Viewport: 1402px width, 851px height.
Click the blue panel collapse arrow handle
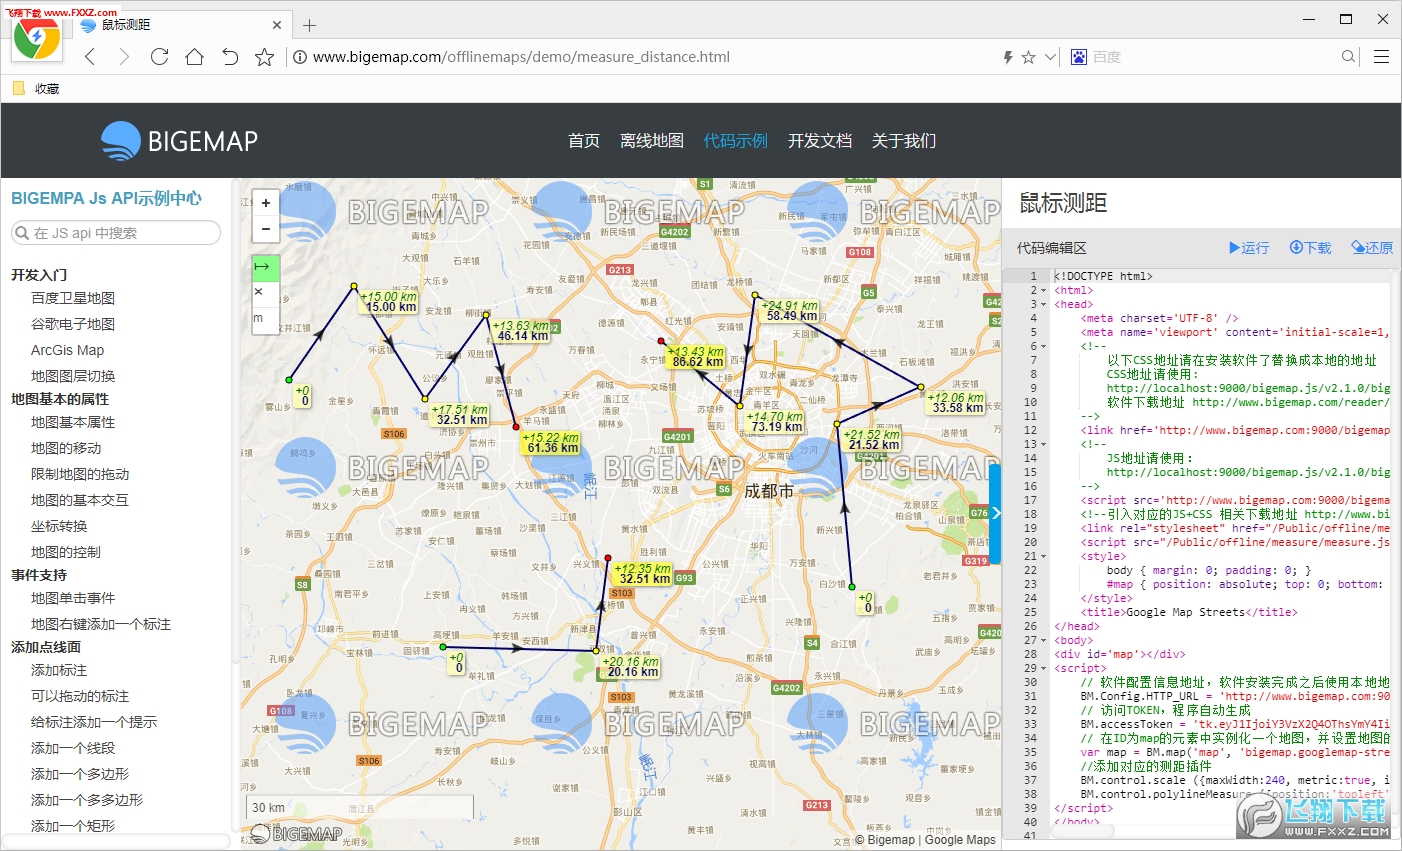tap(995, 514)
